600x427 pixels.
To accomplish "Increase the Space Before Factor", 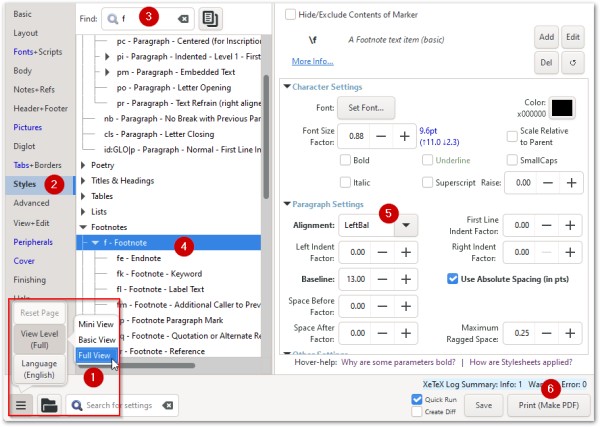I will pos(406,306).
